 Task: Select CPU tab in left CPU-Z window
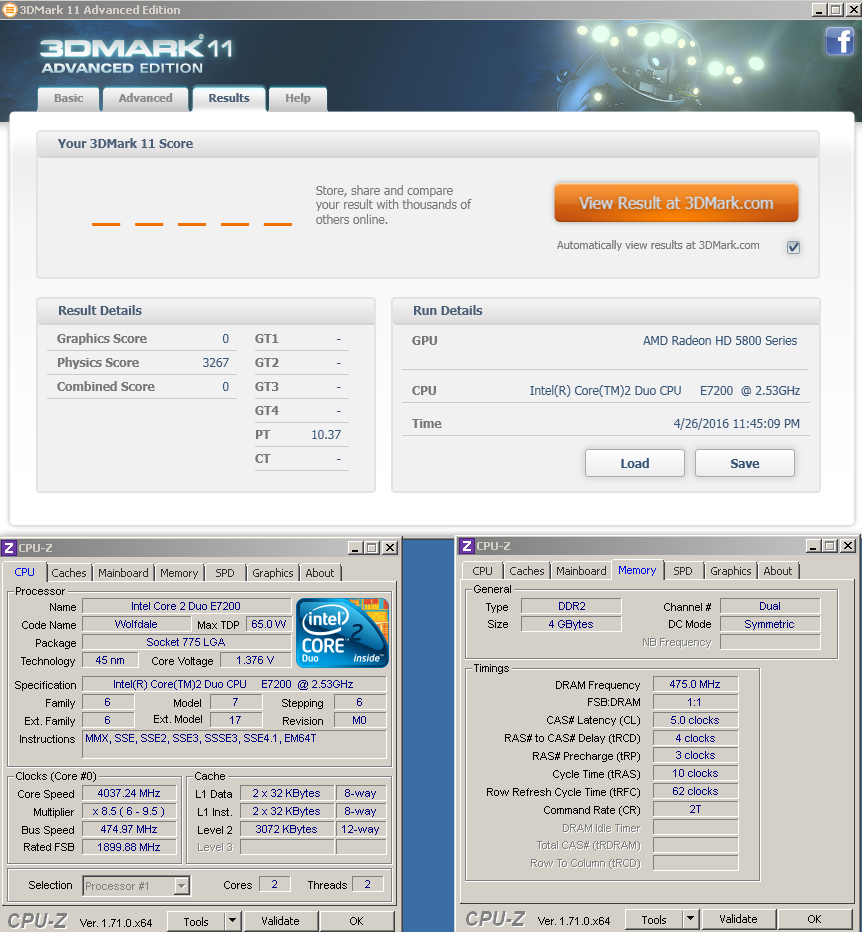24,572
